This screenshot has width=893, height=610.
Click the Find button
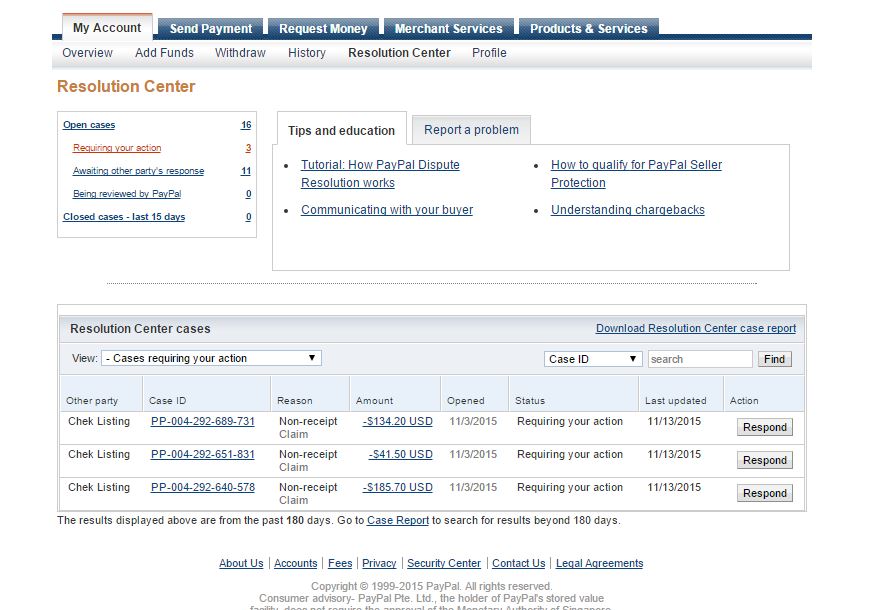click(x=775, y=359)
